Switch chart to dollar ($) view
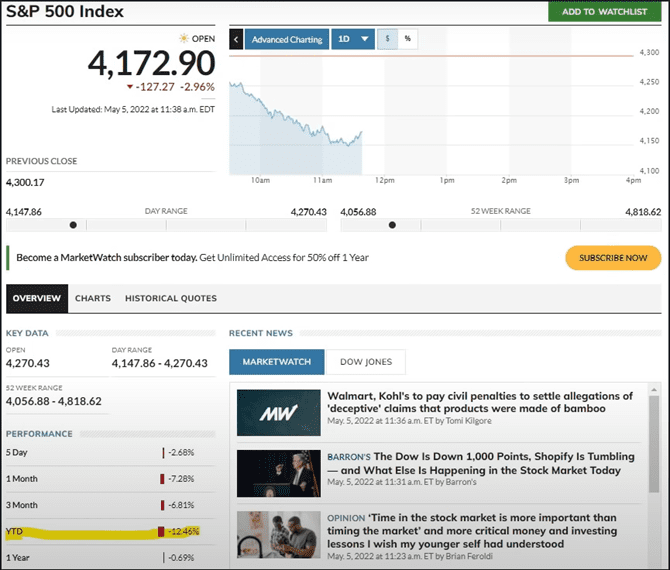 point(387,39)
